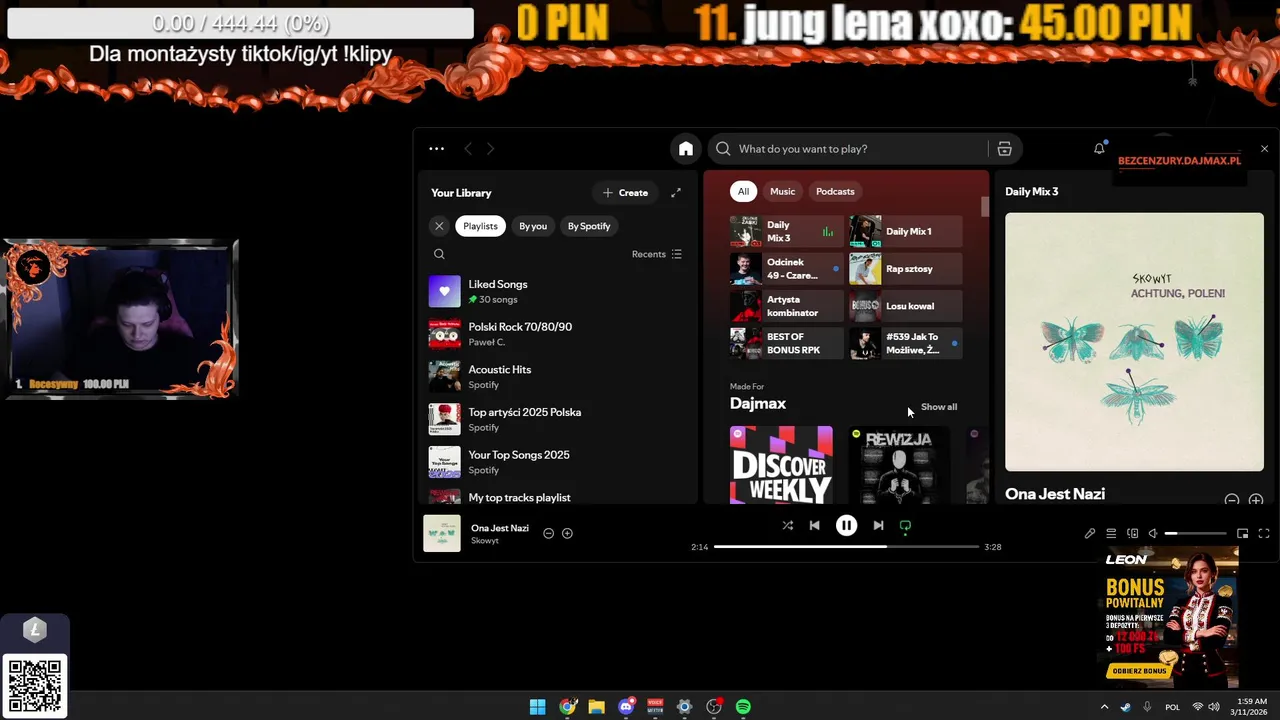Open My top tracks playlist
This screenshot has width=1280, height=720.
pyautogui.click(x=557, y=496)
